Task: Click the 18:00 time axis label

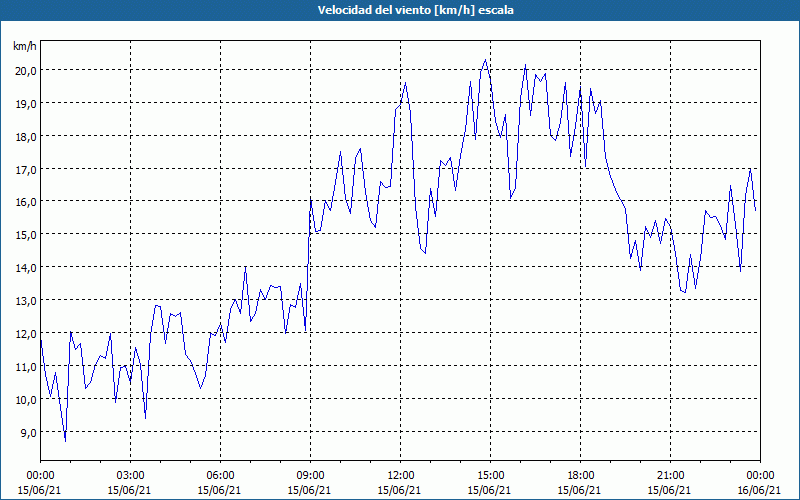Action: [x=581, y=476]
